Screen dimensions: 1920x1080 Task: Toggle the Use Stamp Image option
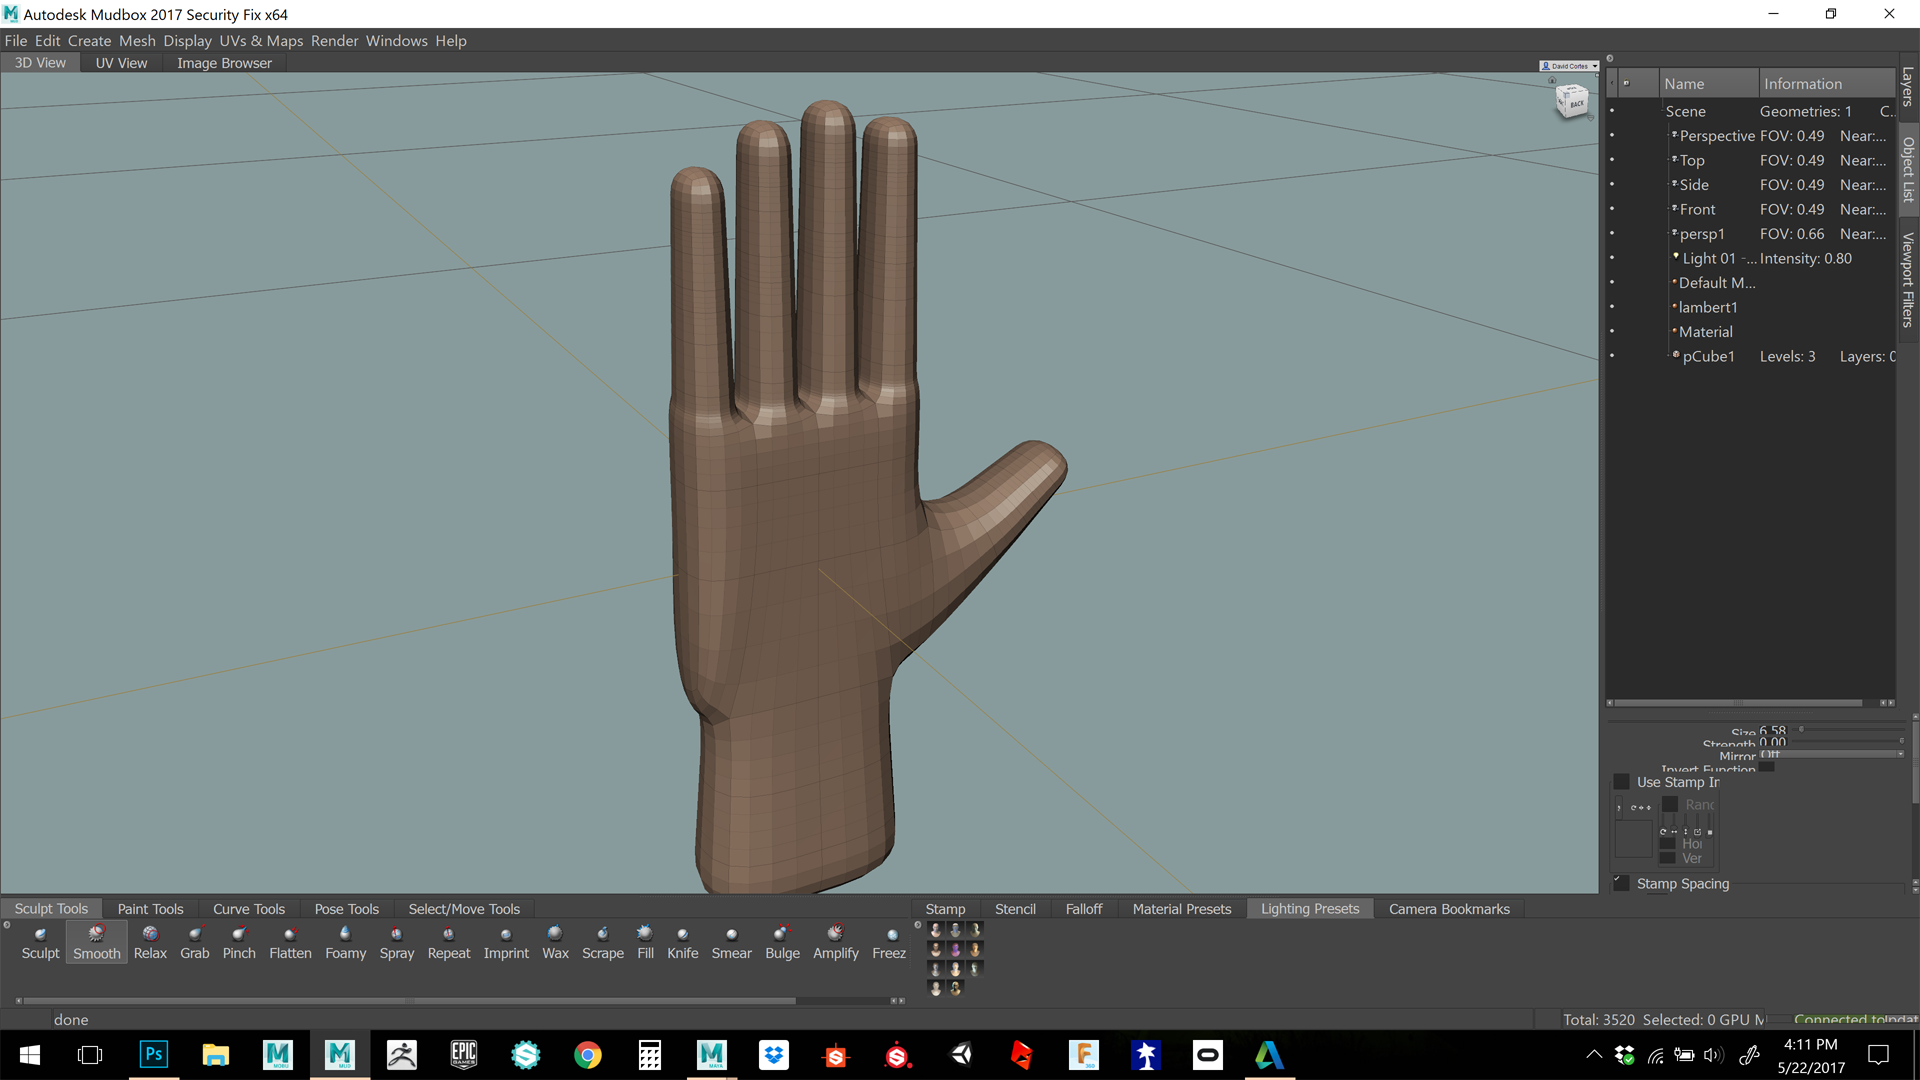tap(1622, 781)
